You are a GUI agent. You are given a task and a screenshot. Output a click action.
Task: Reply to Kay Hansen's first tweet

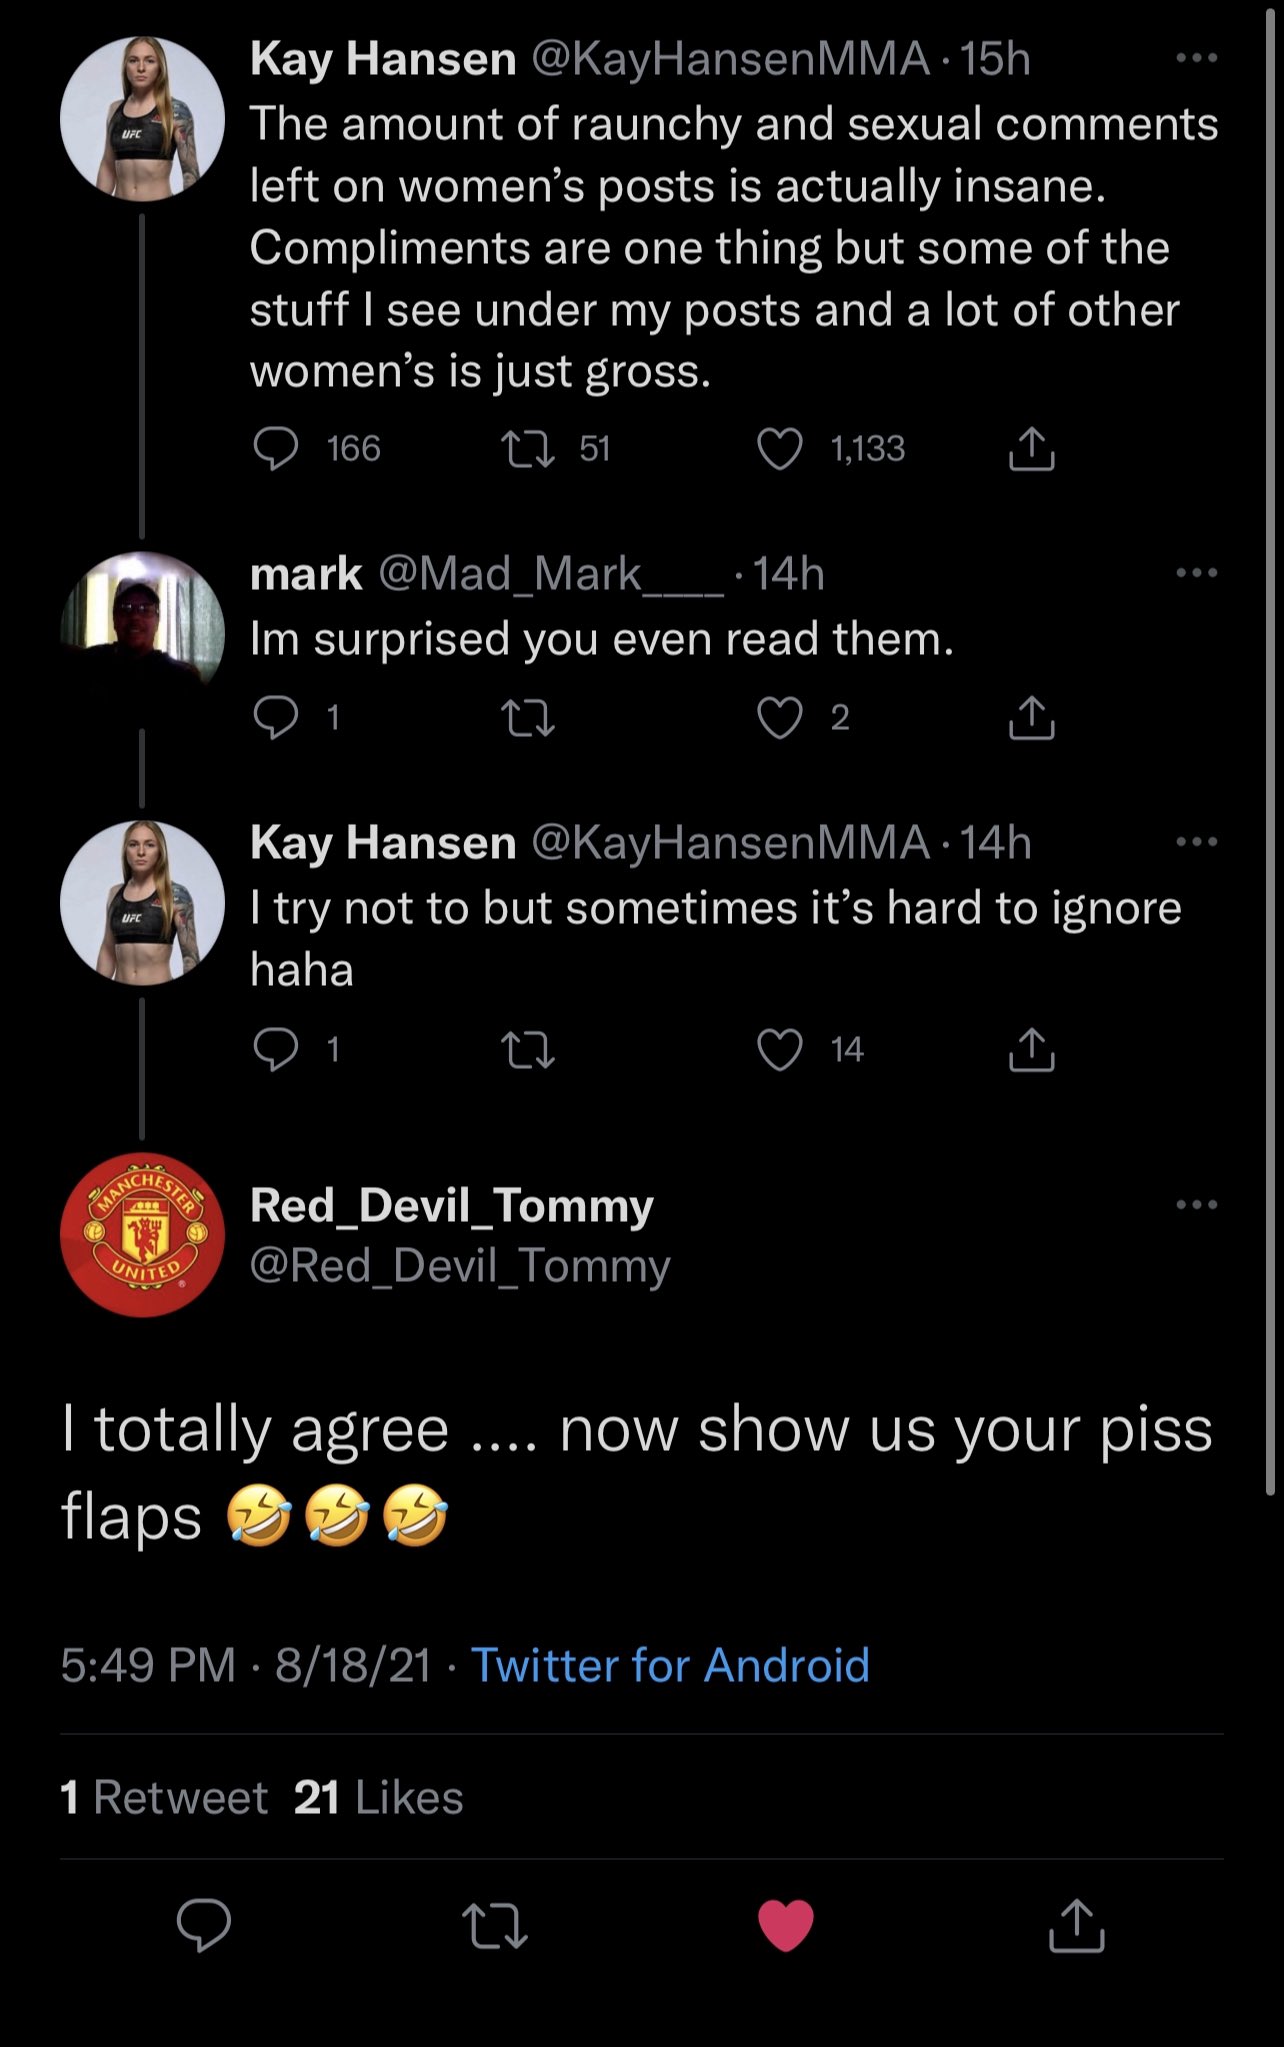tap(275, 449)
